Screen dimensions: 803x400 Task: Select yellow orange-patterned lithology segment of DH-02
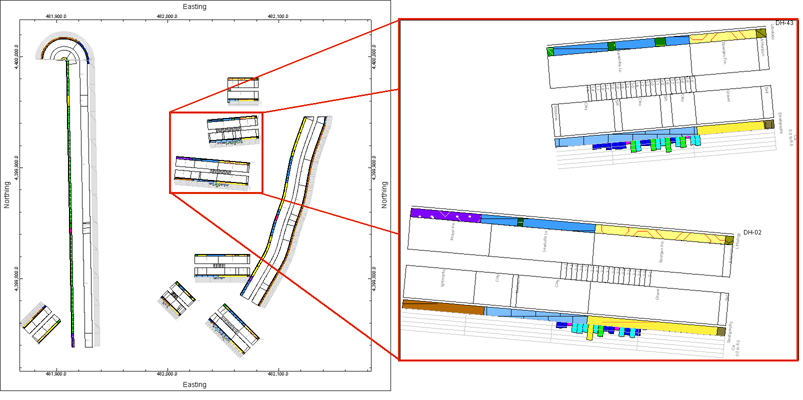661,234
